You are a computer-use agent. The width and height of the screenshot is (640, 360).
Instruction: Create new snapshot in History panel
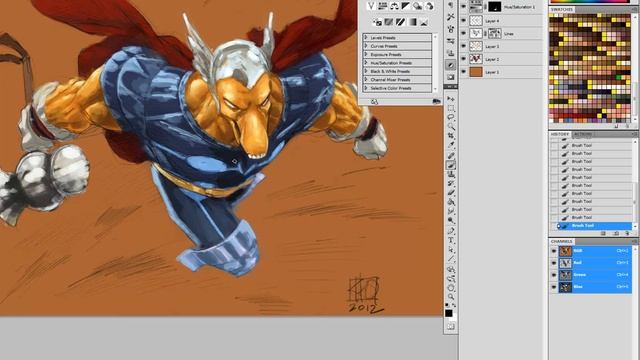[616, 233]
